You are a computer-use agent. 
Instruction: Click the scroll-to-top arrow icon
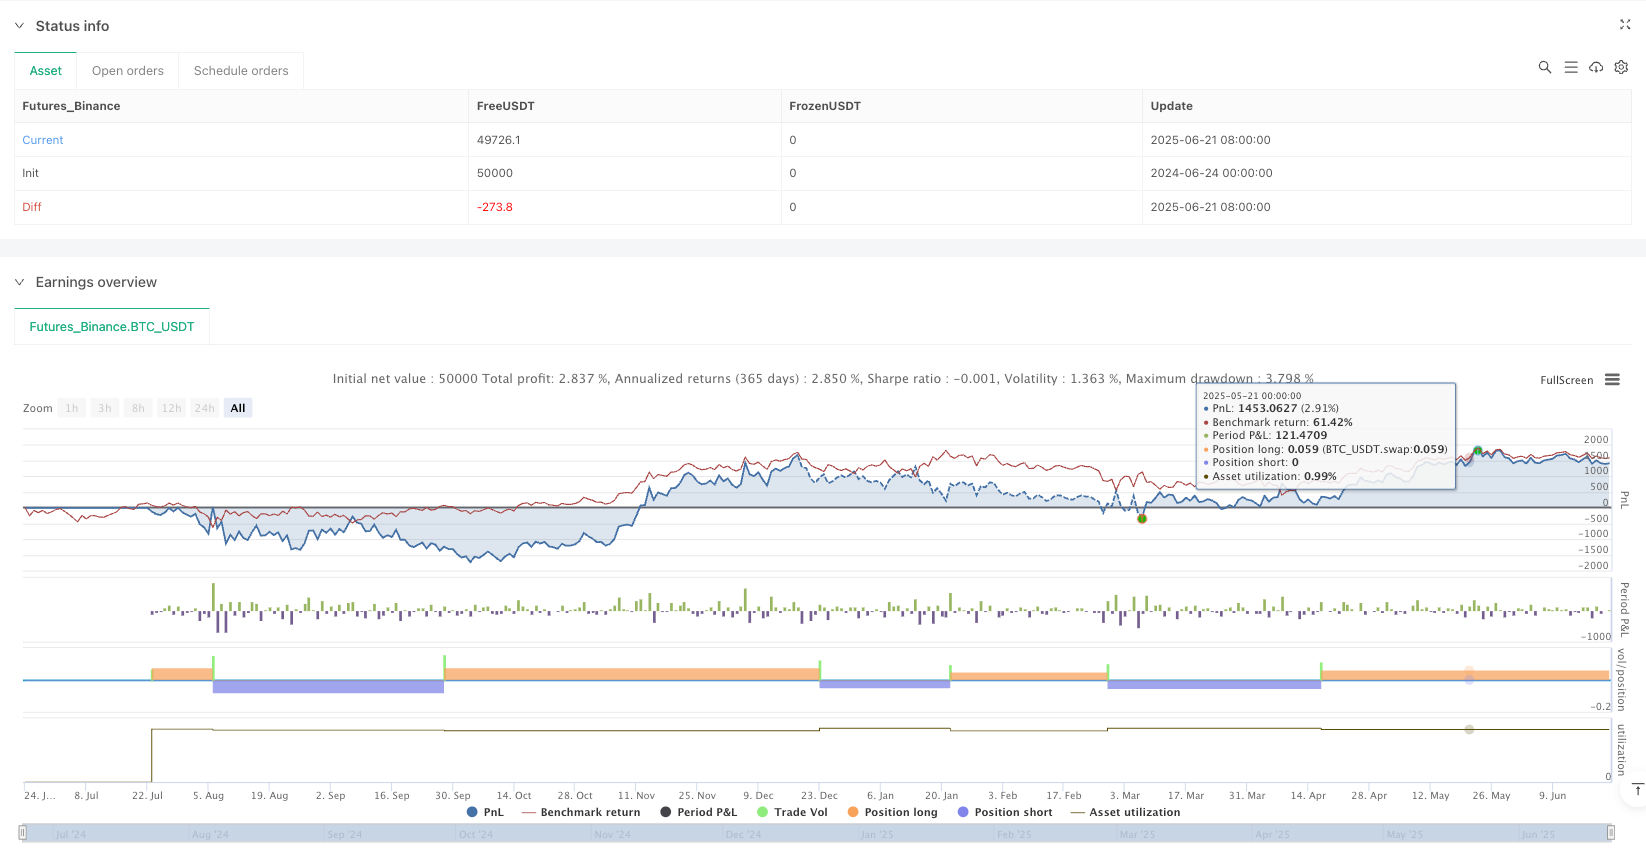click(1637, 790)
